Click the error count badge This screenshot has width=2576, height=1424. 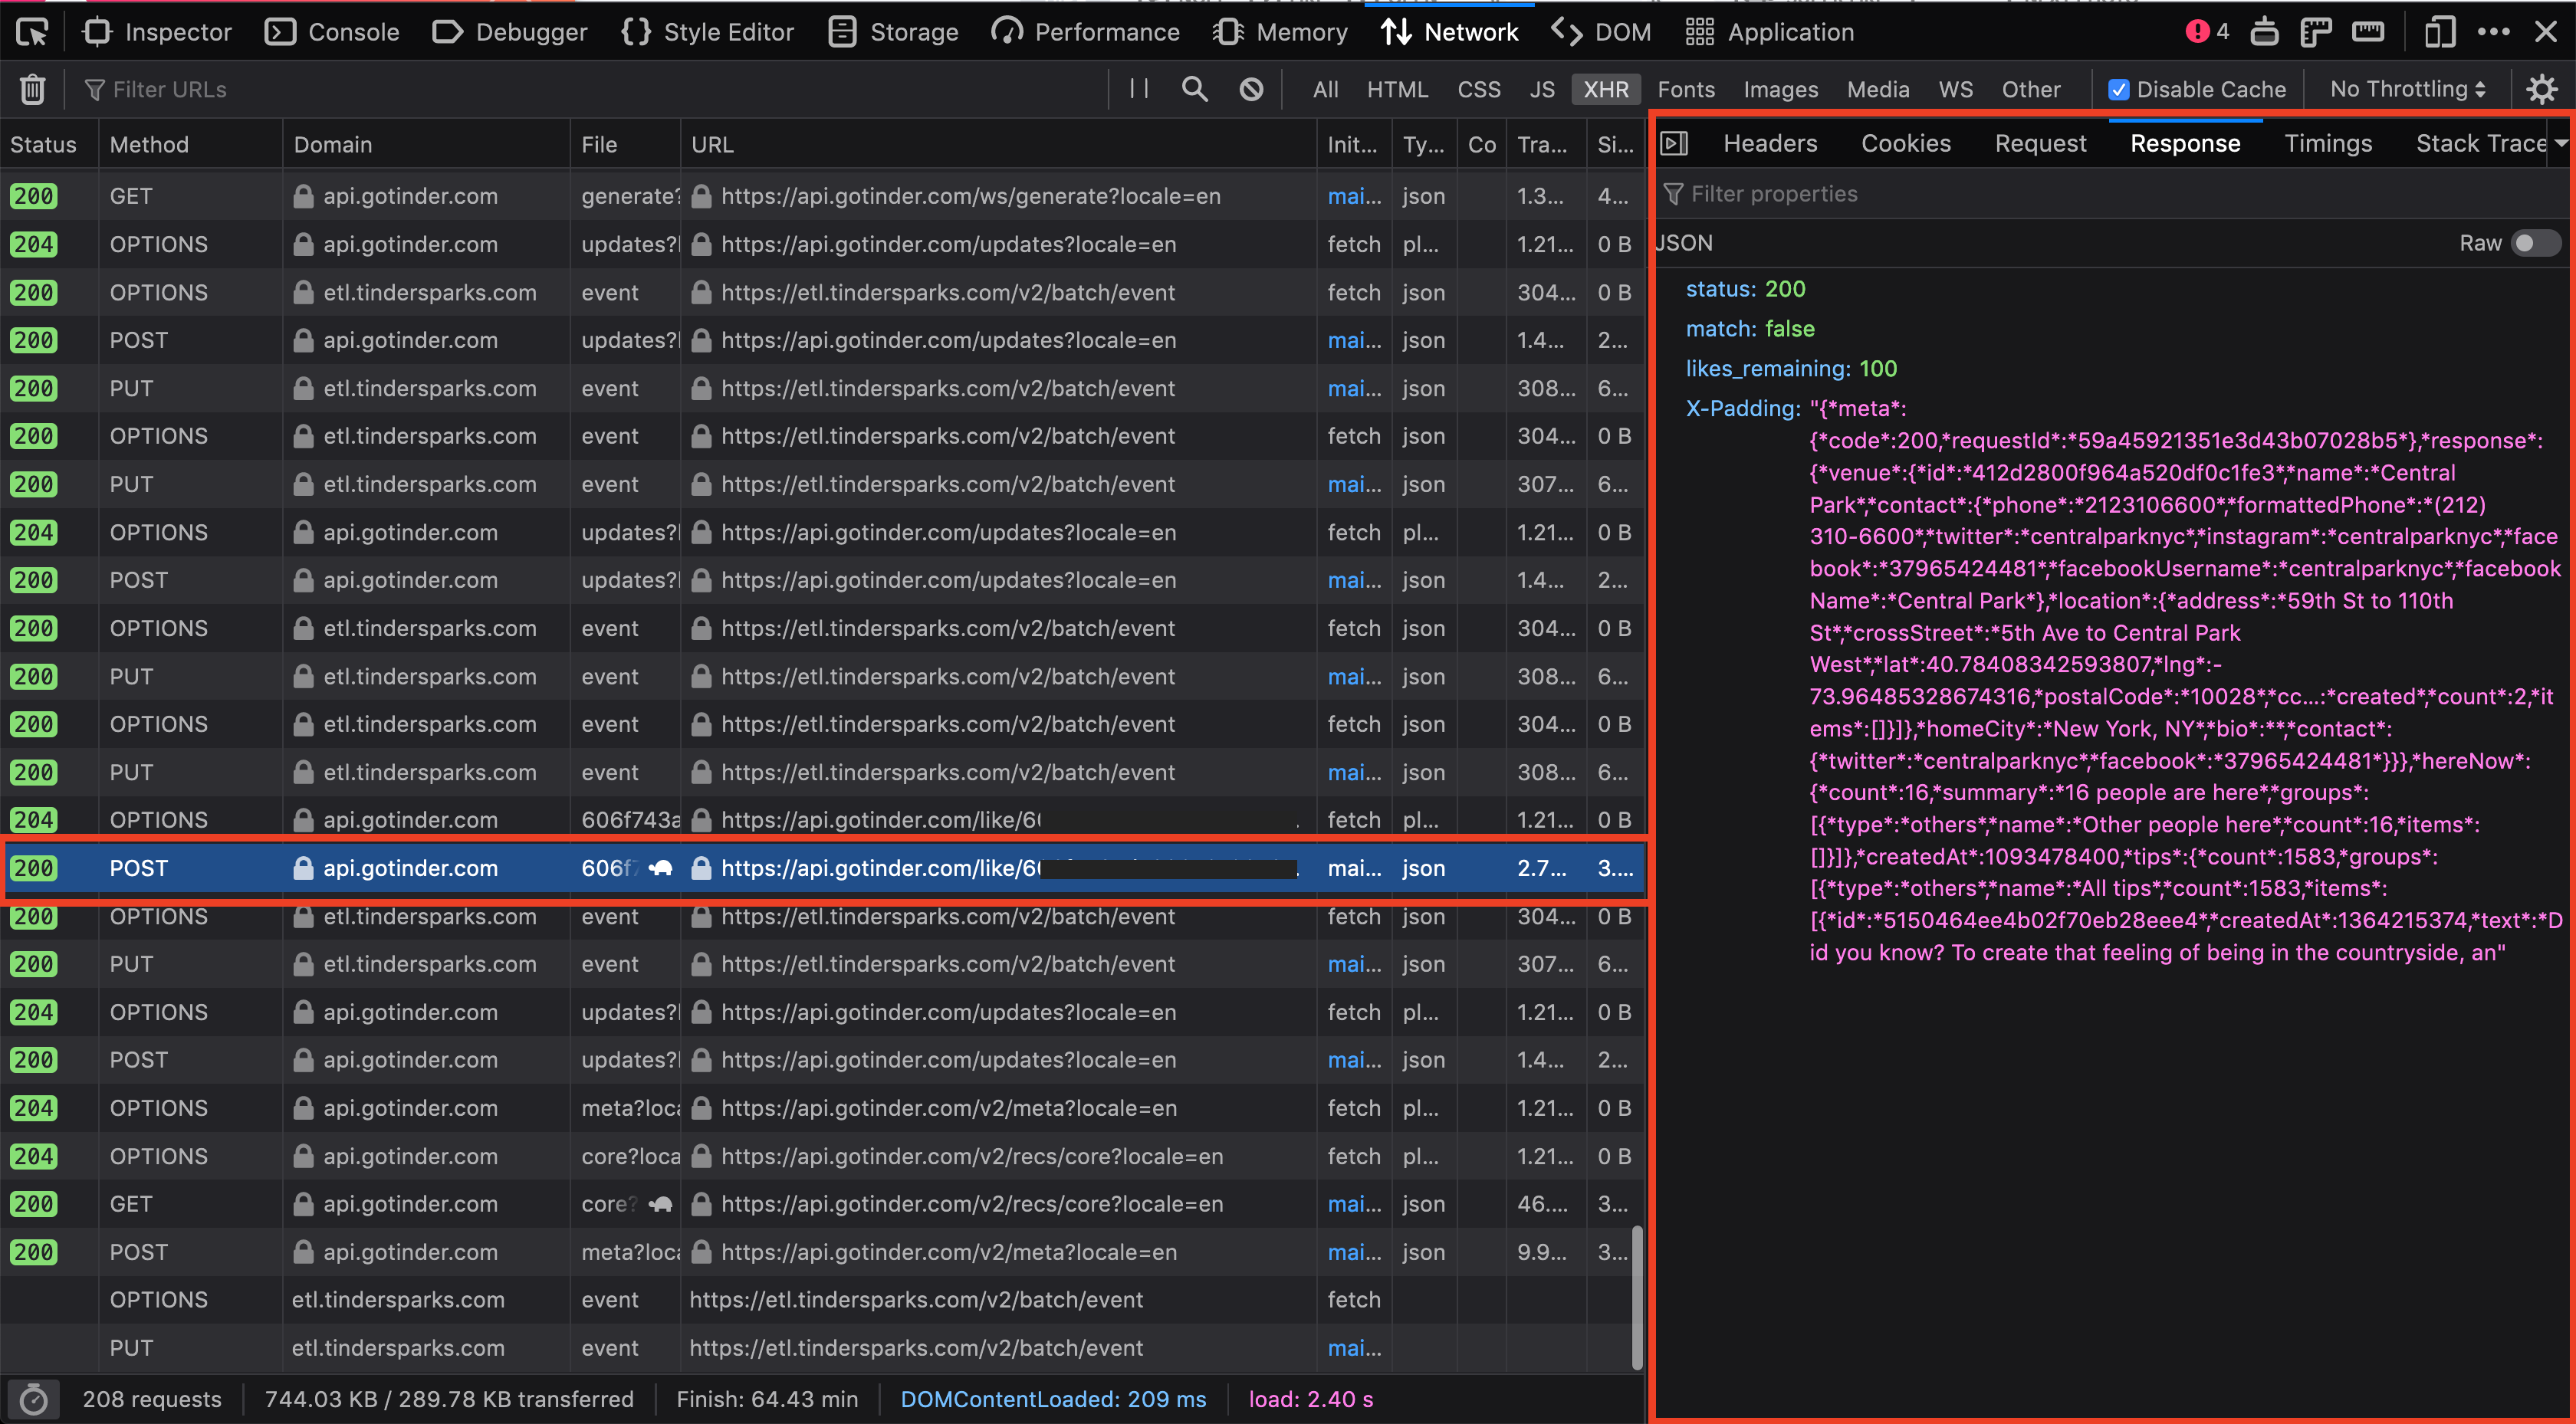pyautogui.click(x=2207, y=32)
